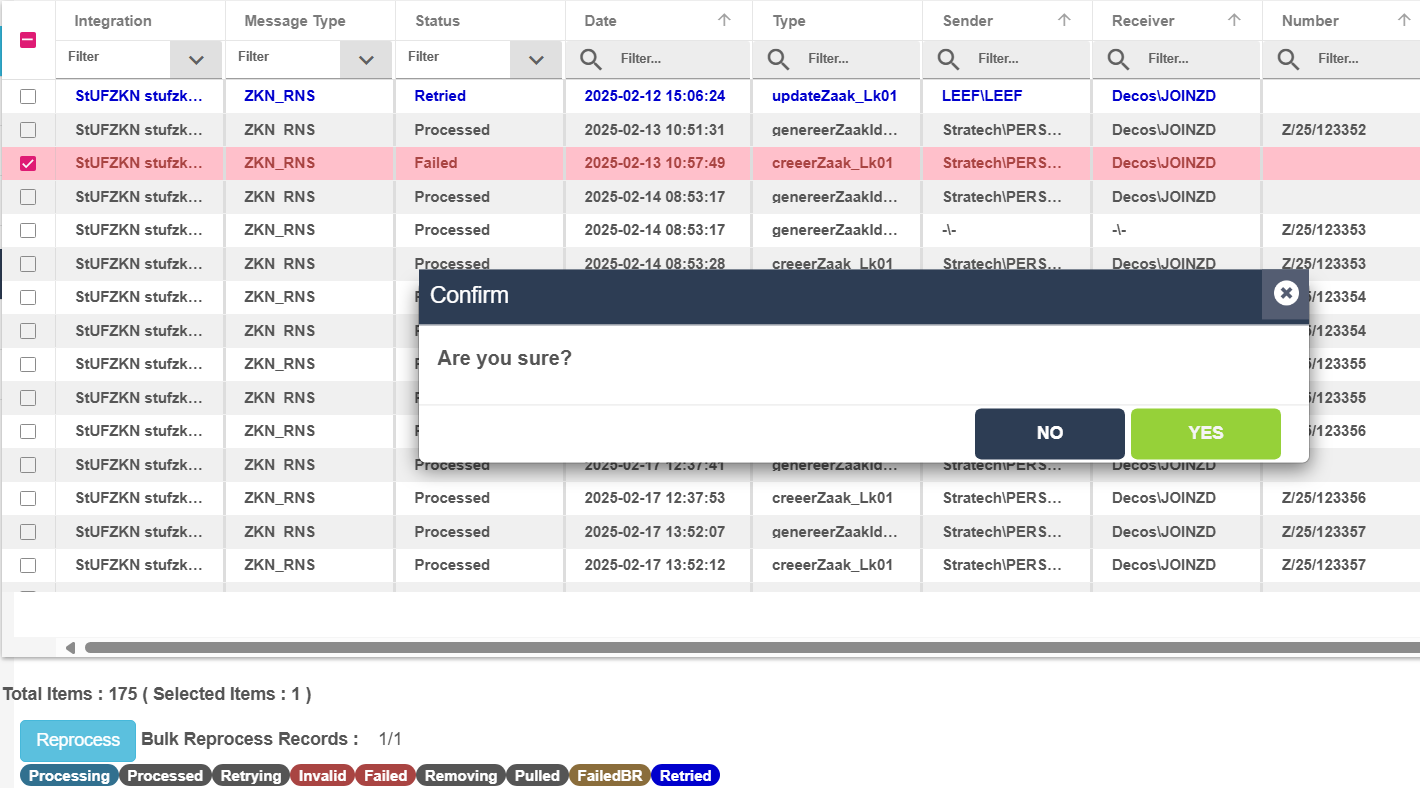
Task: Click the sort arrow in Date column header
Action: tap(725, 20)
